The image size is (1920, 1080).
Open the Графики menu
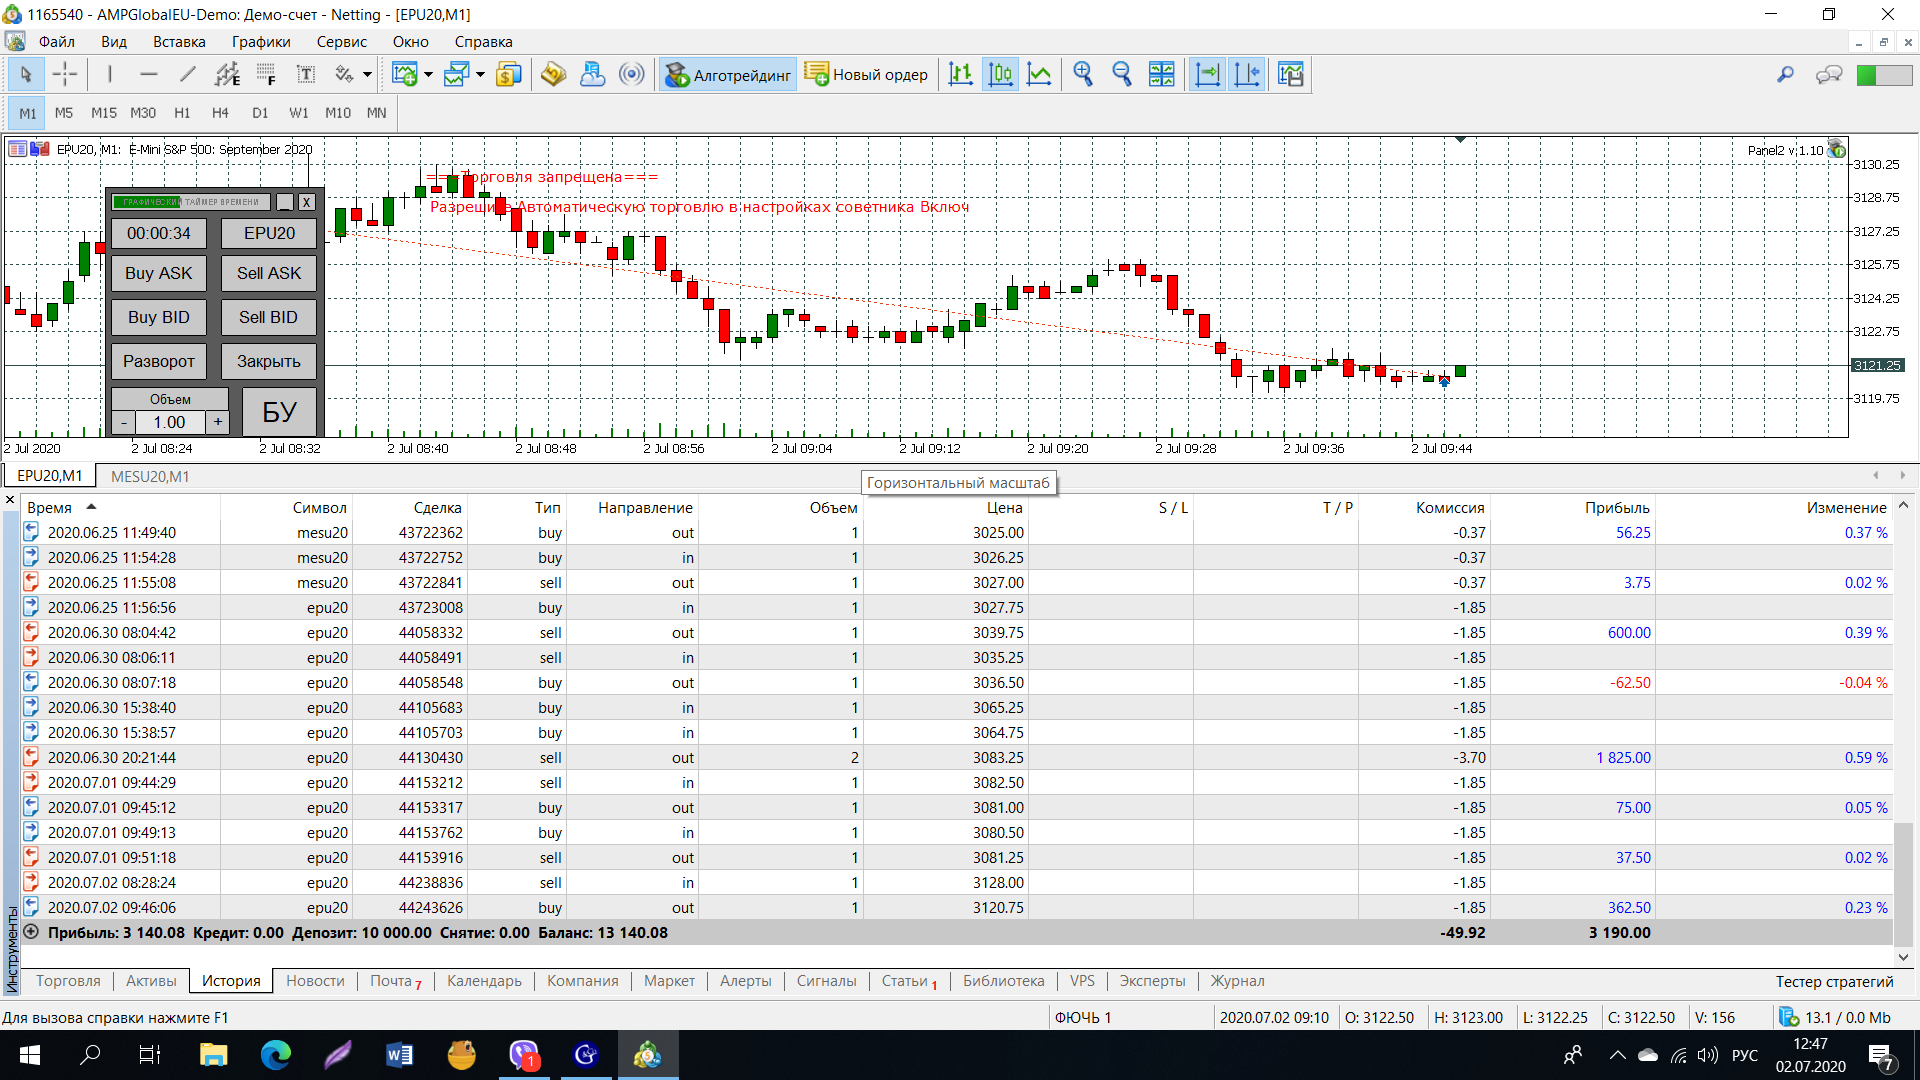260,42
